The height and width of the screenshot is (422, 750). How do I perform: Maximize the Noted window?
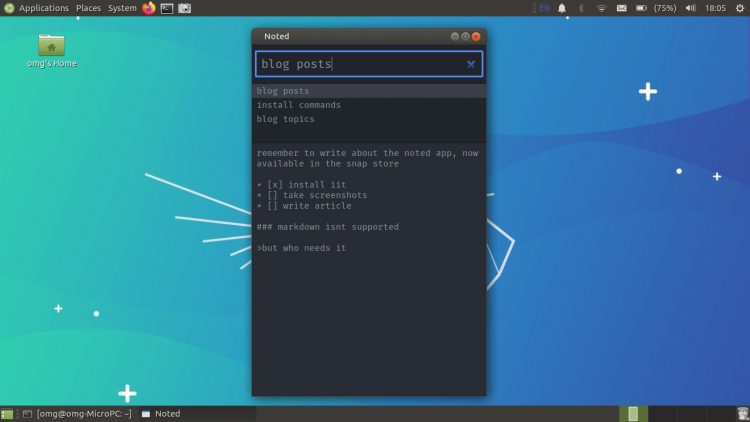[465, 36]
